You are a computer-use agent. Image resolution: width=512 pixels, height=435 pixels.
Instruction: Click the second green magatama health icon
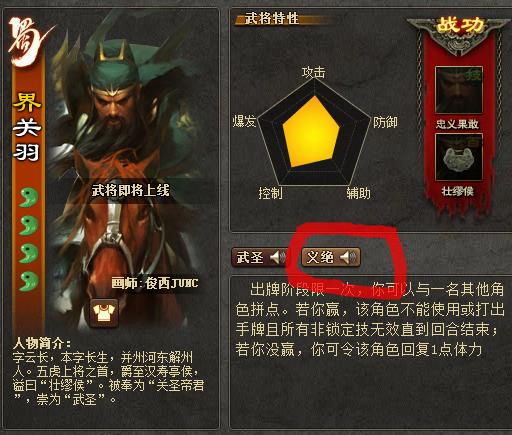[x=28, y=225]
